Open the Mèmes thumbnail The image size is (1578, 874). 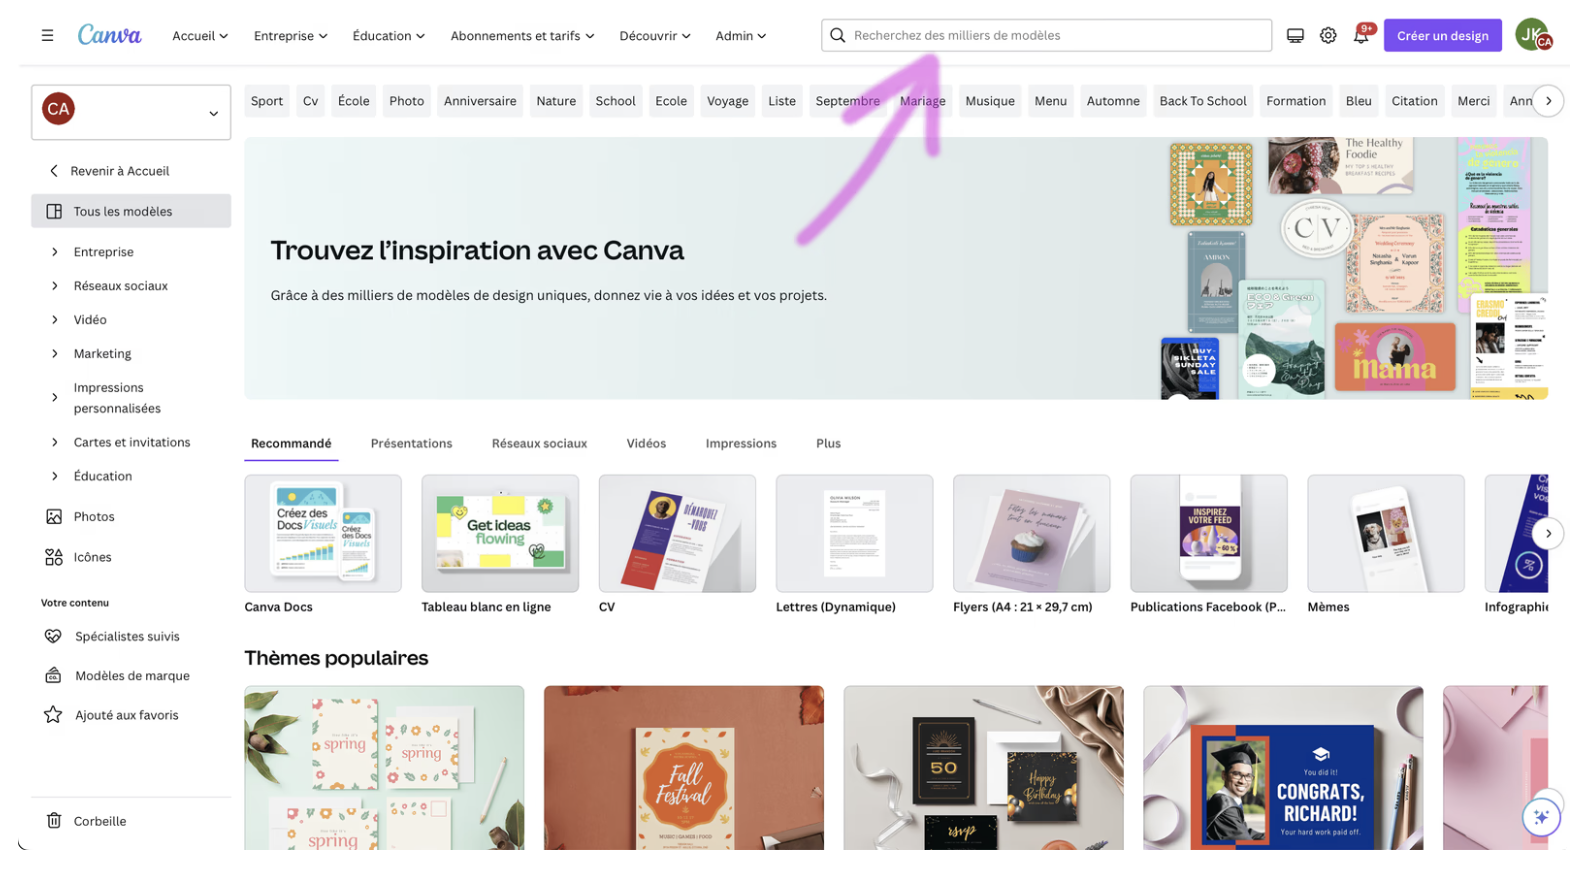click(1386, 533)
